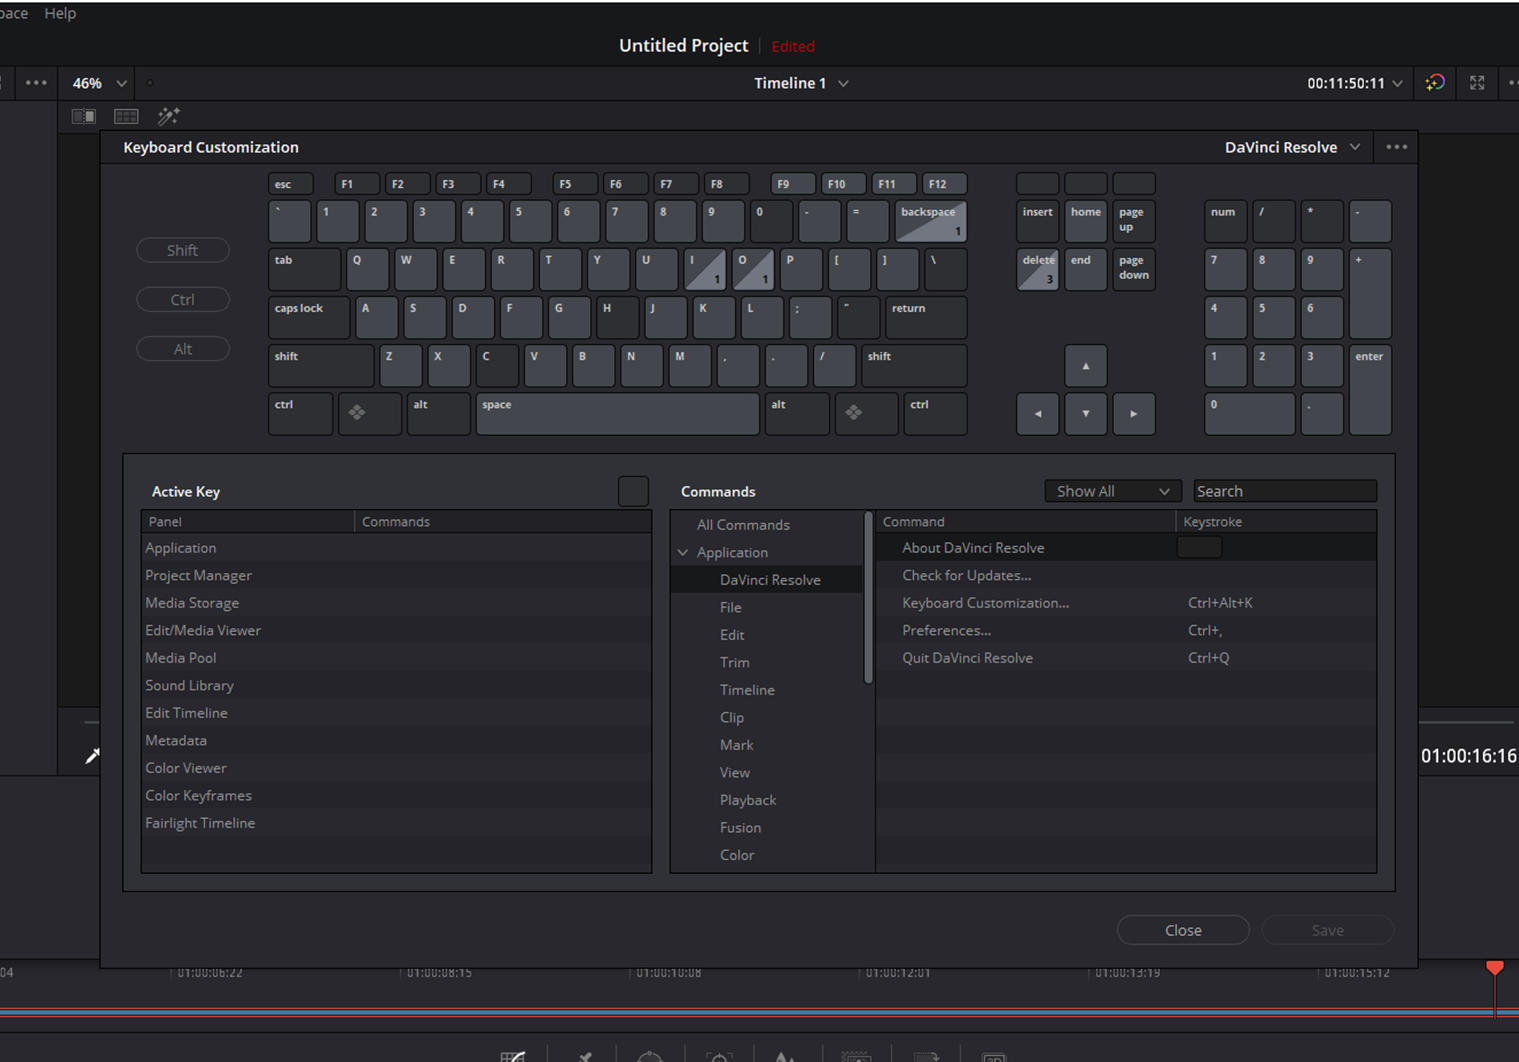Toggle the Ctrl modifier button

pos(183,299)
